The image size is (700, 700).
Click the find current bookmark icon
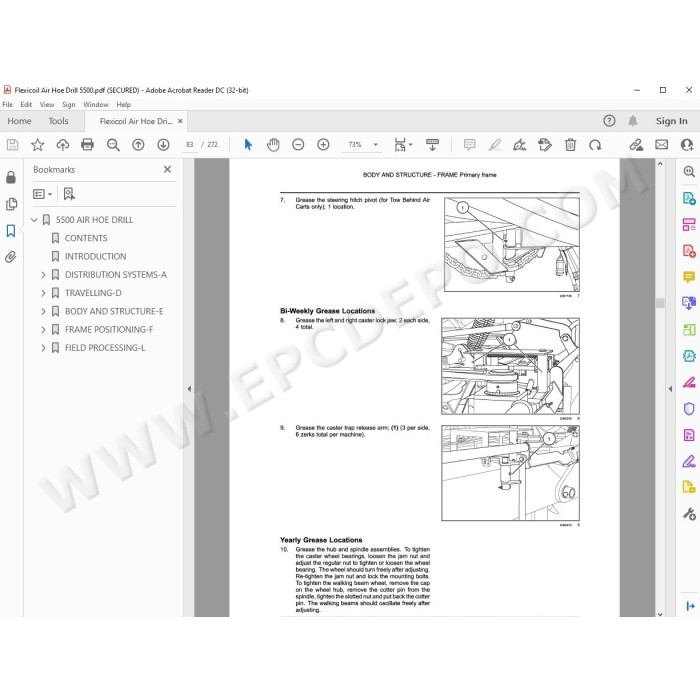(69, 194)
